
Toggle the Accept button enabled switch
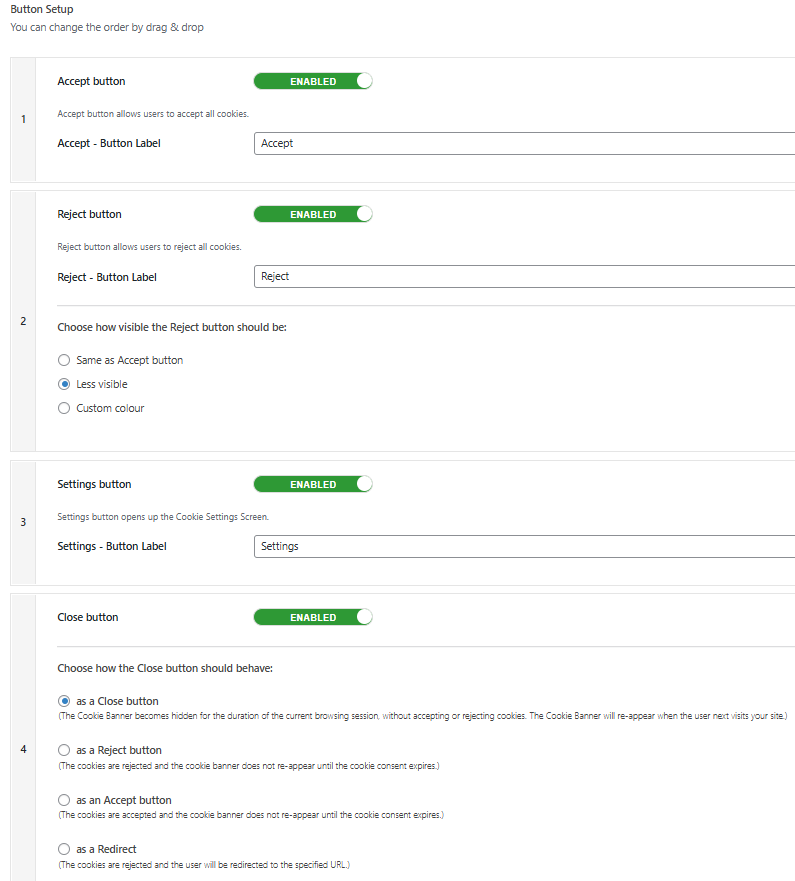click(313, 81)
